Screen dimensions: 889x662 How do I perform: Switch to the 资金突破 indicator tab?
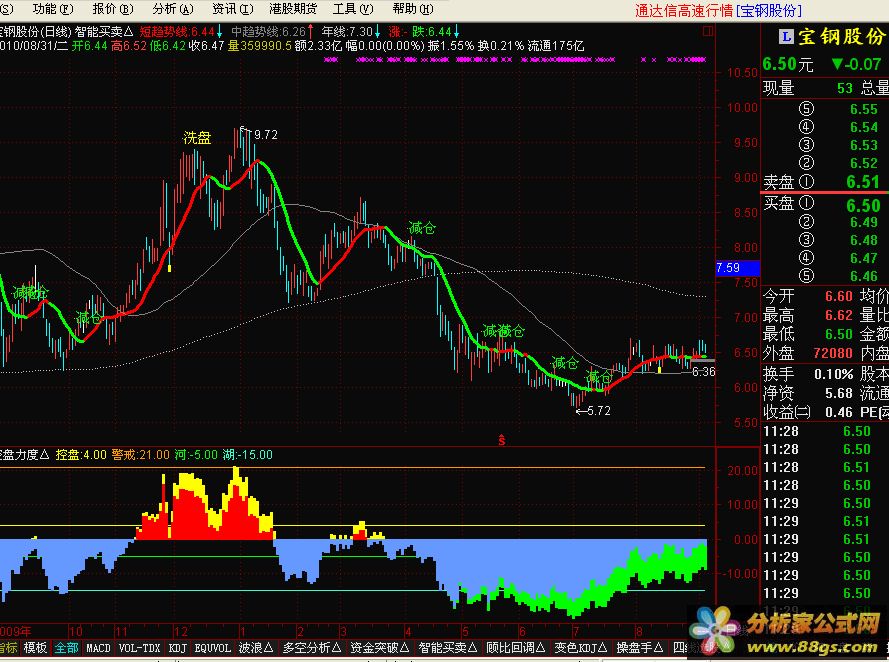[380, 648]
